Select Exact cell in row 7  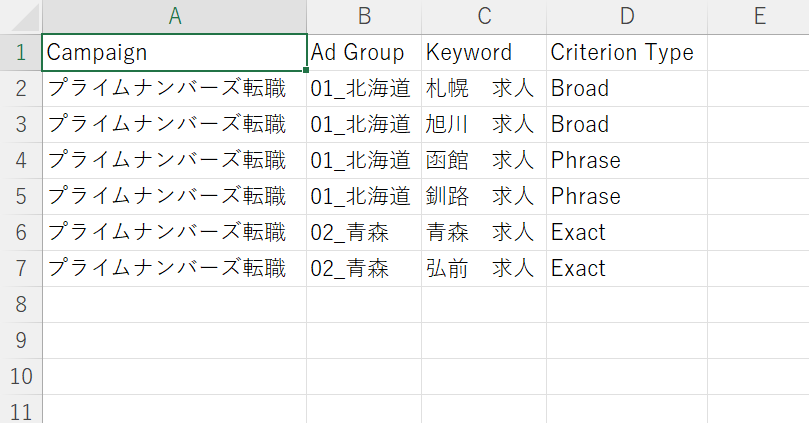pyautogui.click(x=627, y=269)
